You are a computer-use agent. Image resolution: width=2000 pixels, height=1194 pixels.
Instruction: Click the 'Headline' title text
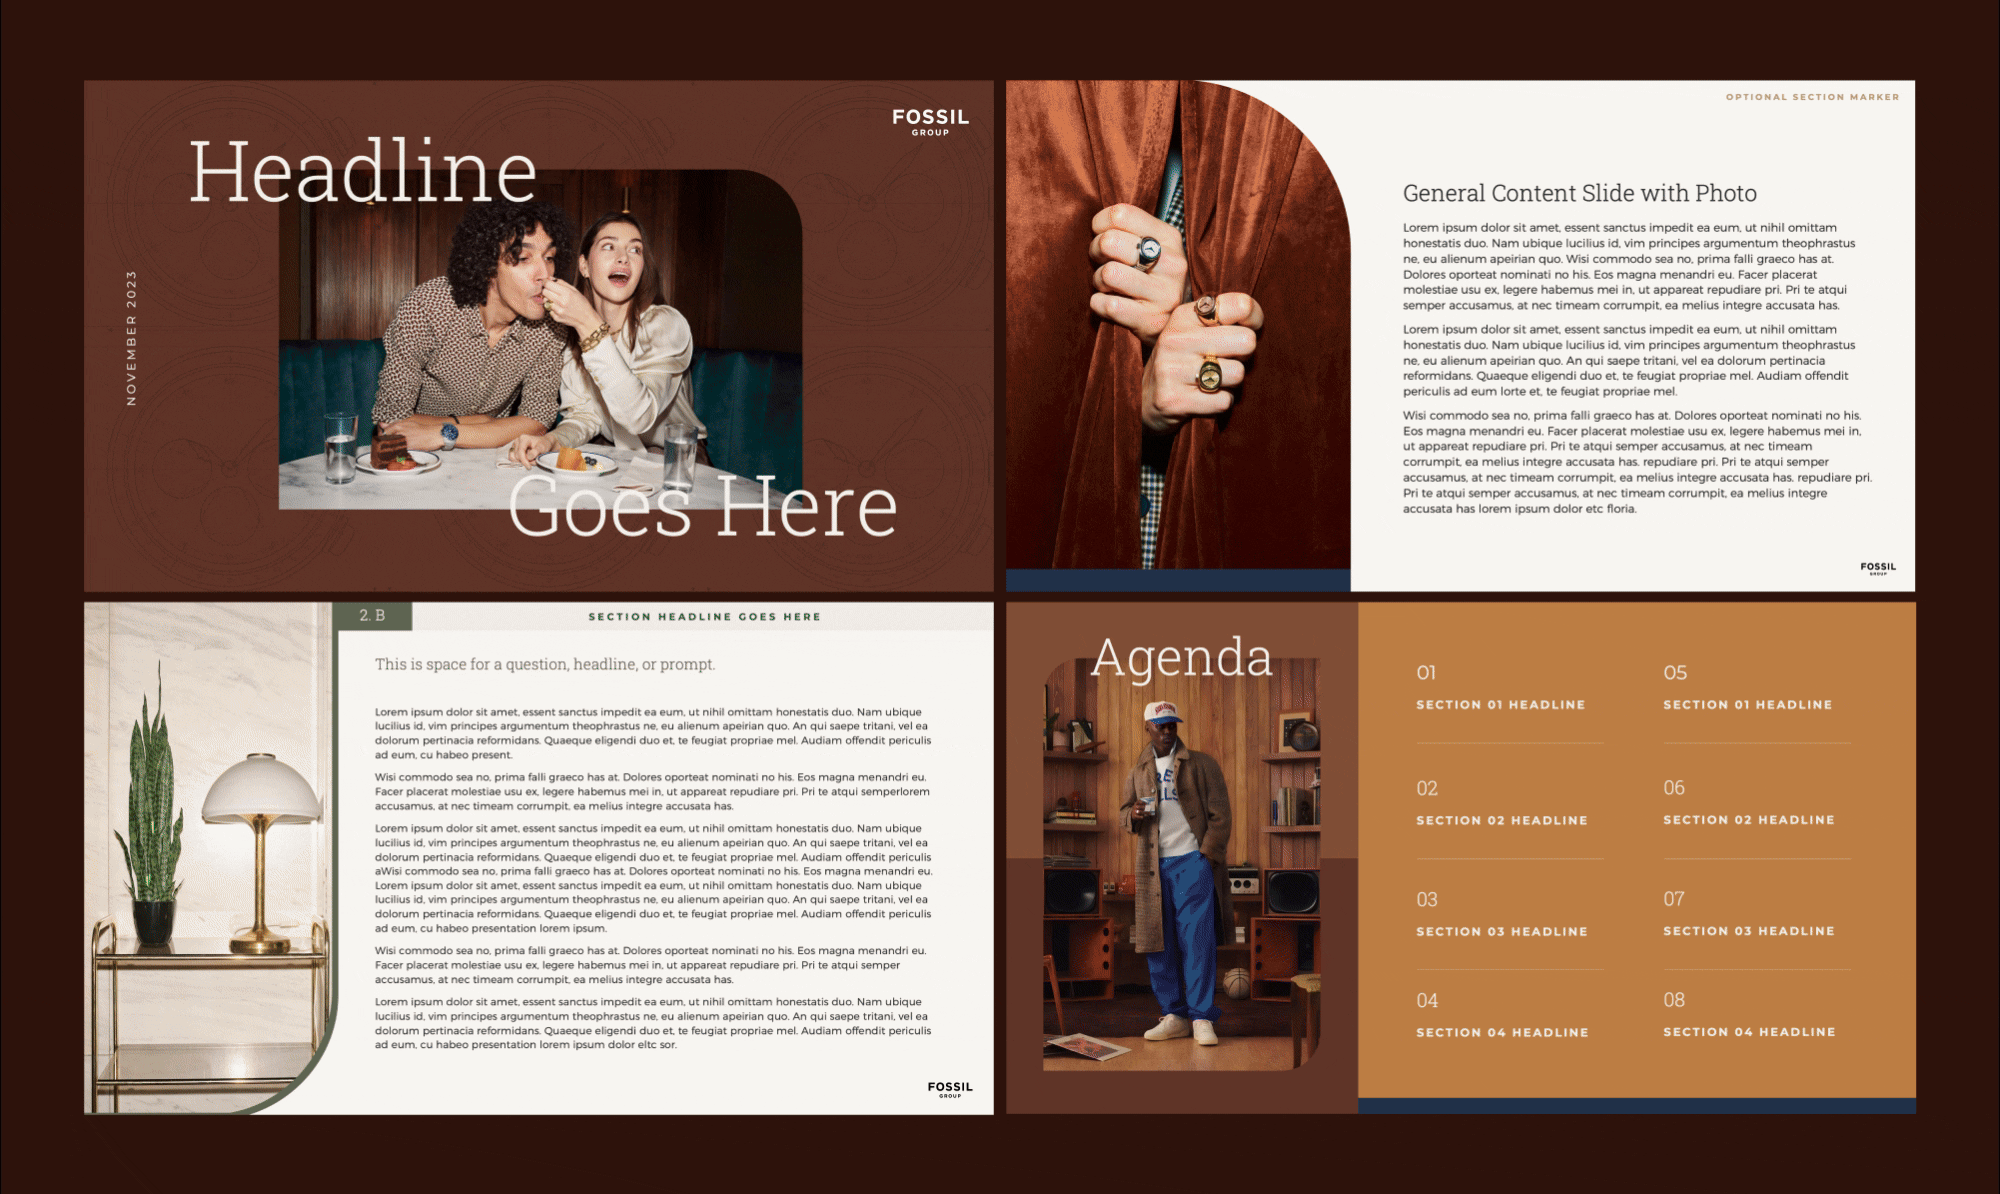tap(362, 172)
